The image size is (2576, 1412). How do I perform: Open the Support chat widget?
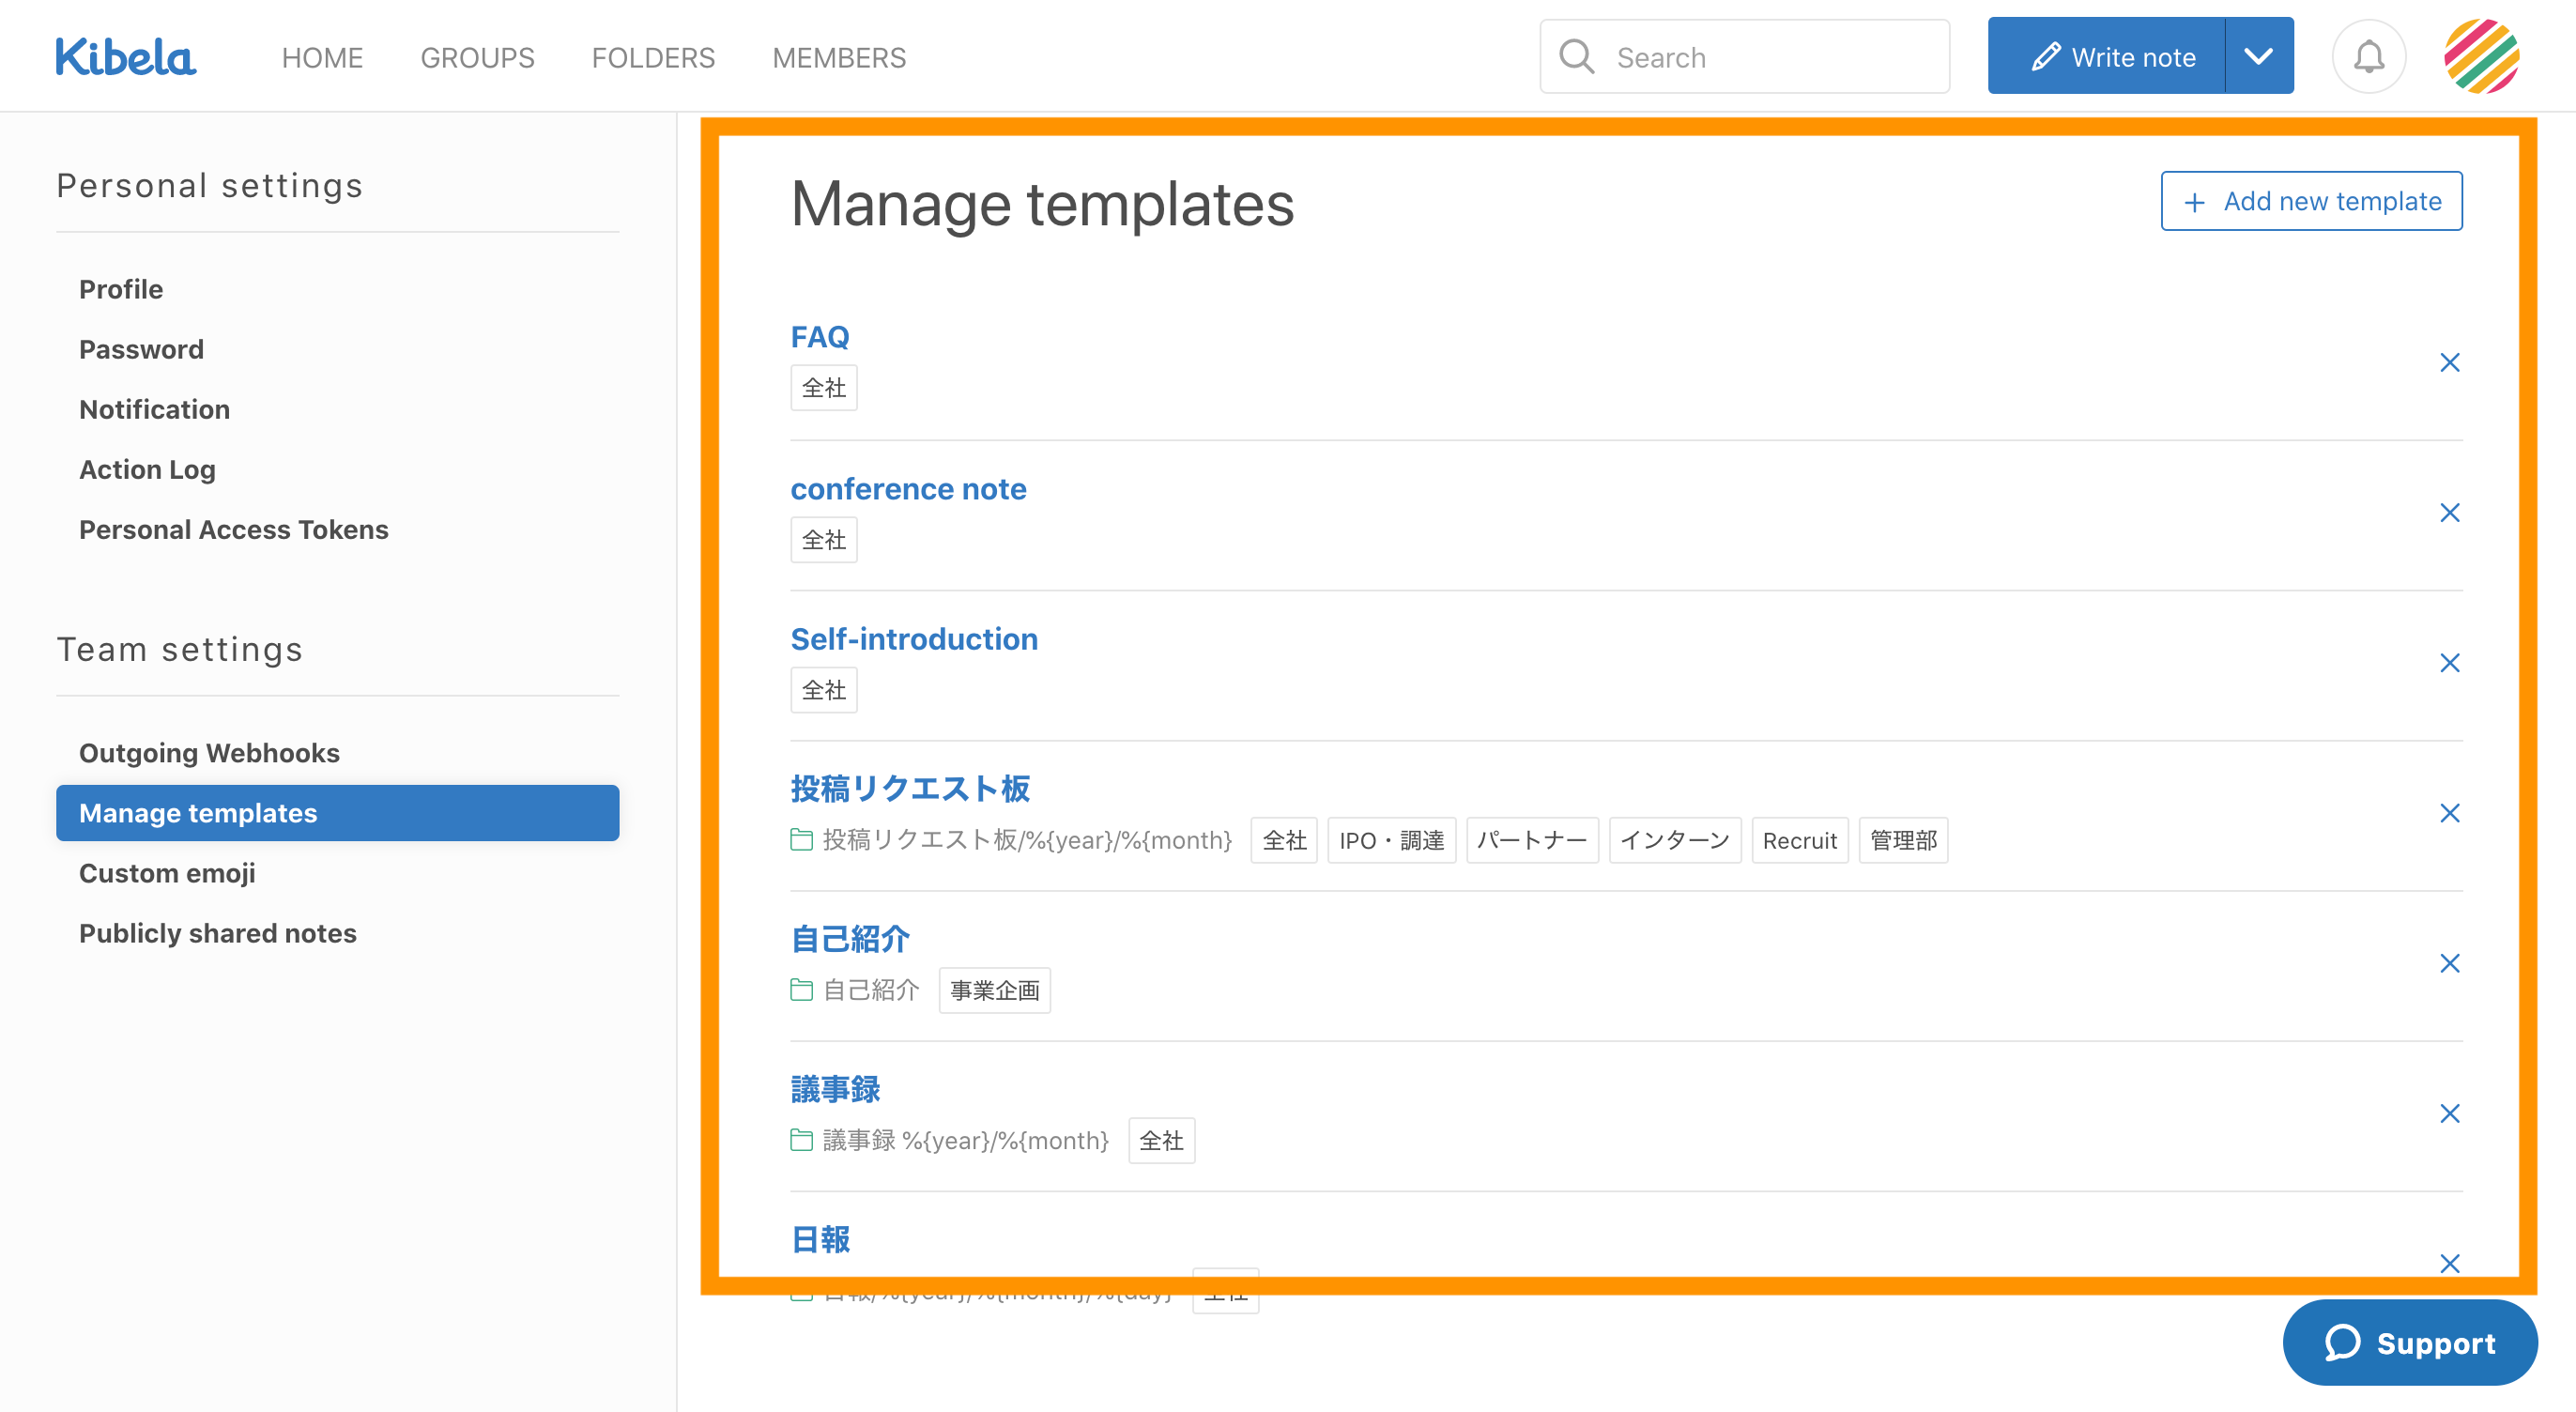coord(2409,1342)
